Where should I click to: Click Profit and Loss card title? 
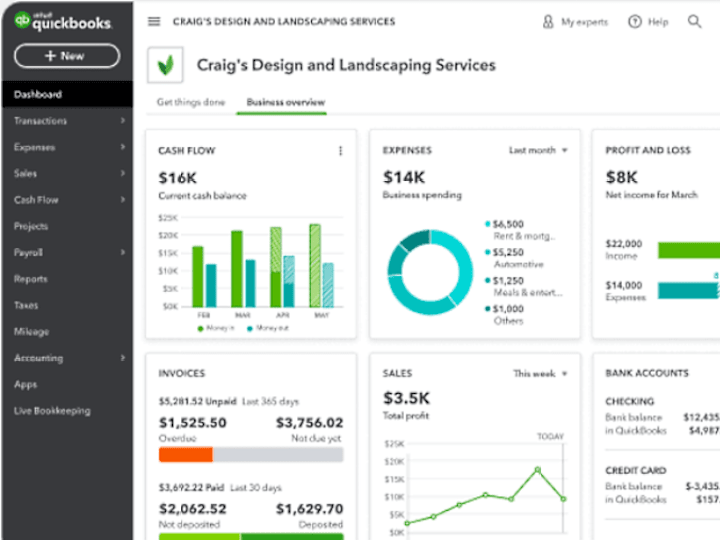(648, 150)
